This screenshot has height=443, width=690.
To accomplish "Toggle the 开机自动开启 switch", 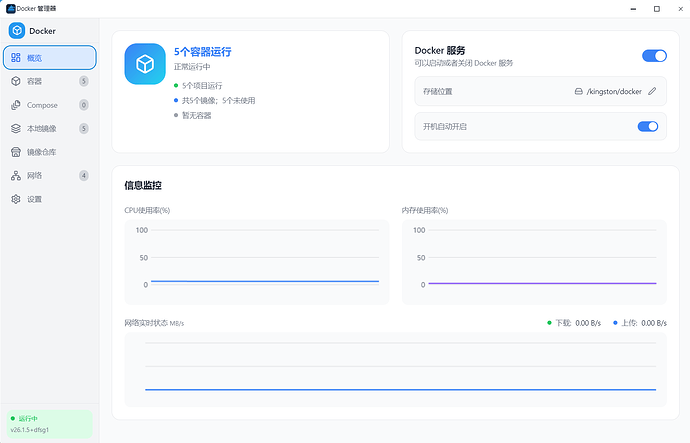I will (648, 126).
